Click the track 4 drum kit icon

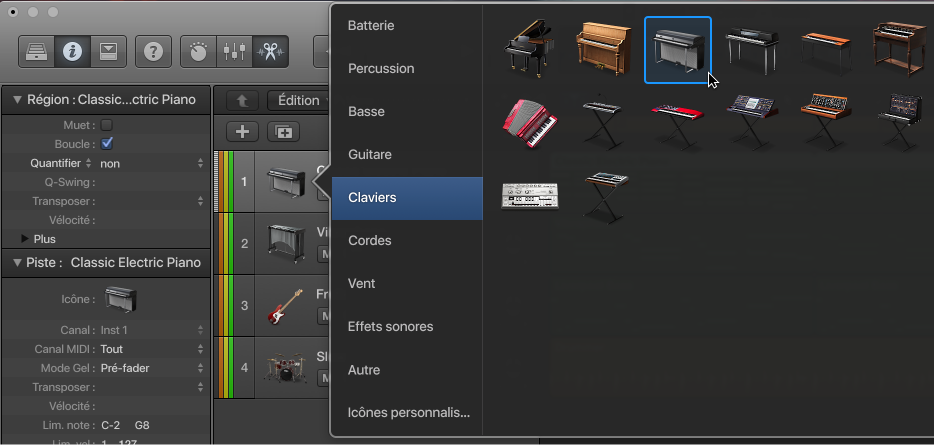(x=285, y=368)
